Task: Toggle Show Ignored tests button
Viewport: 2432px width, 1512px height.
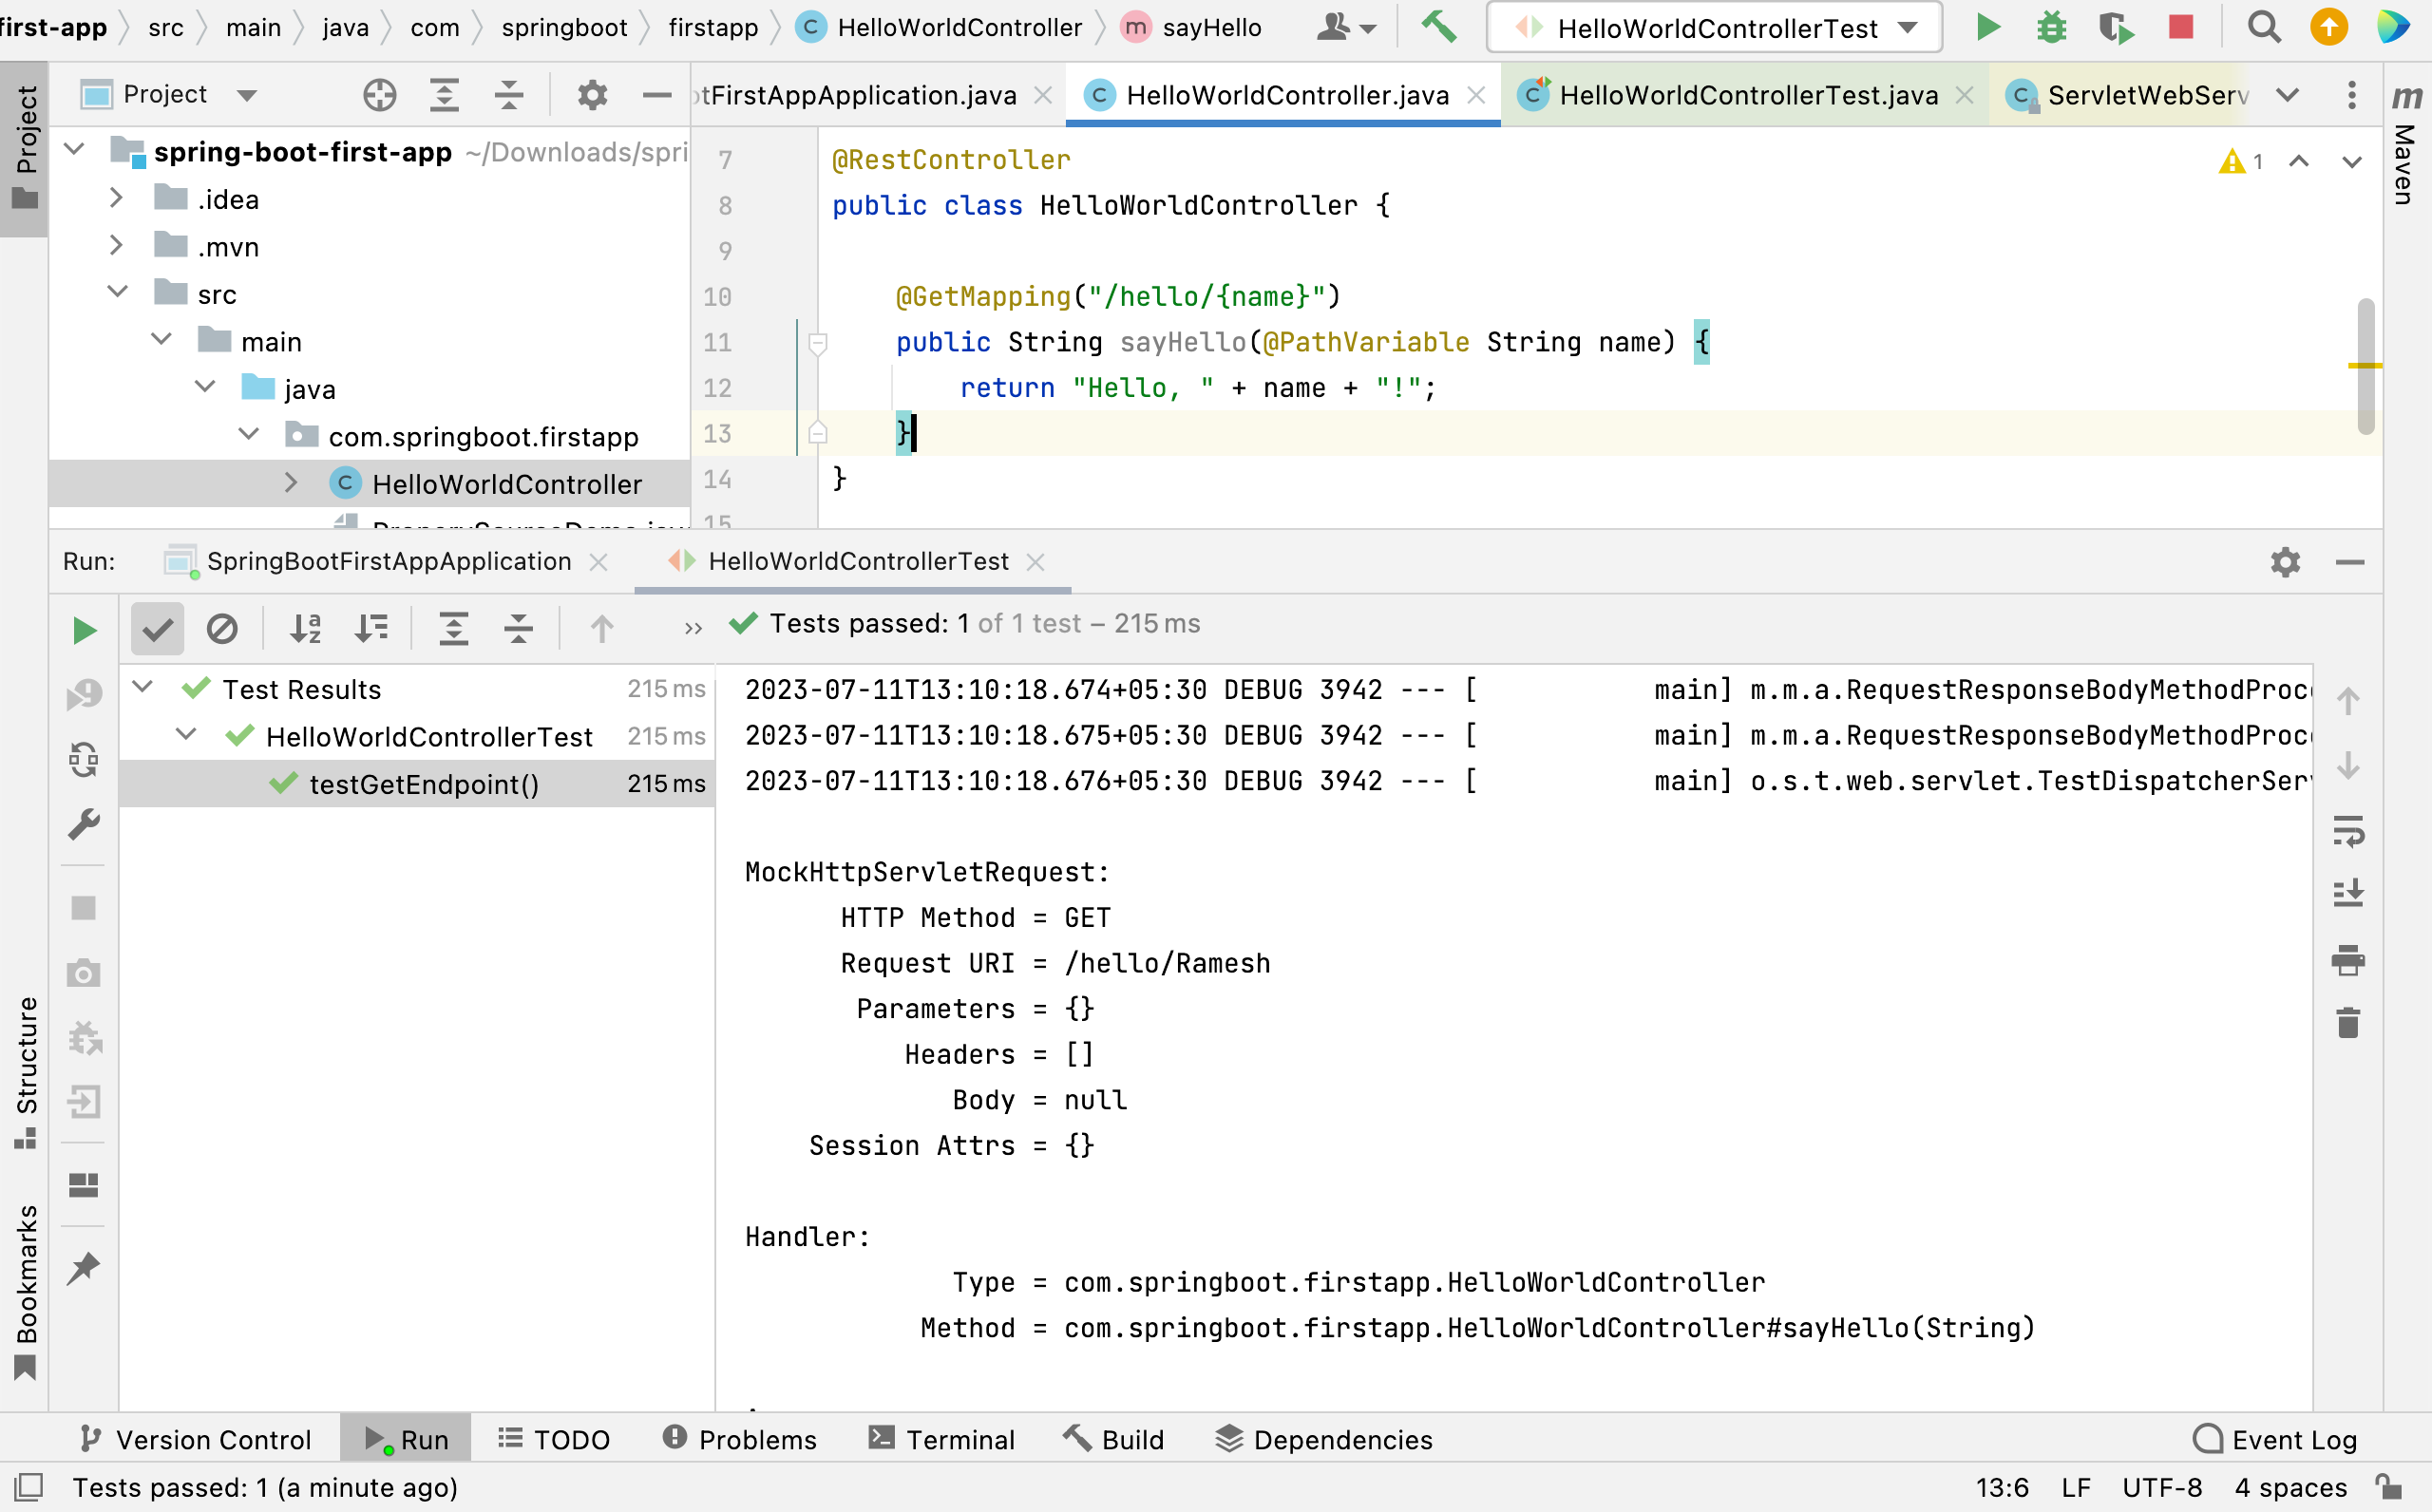Action: 222,629
